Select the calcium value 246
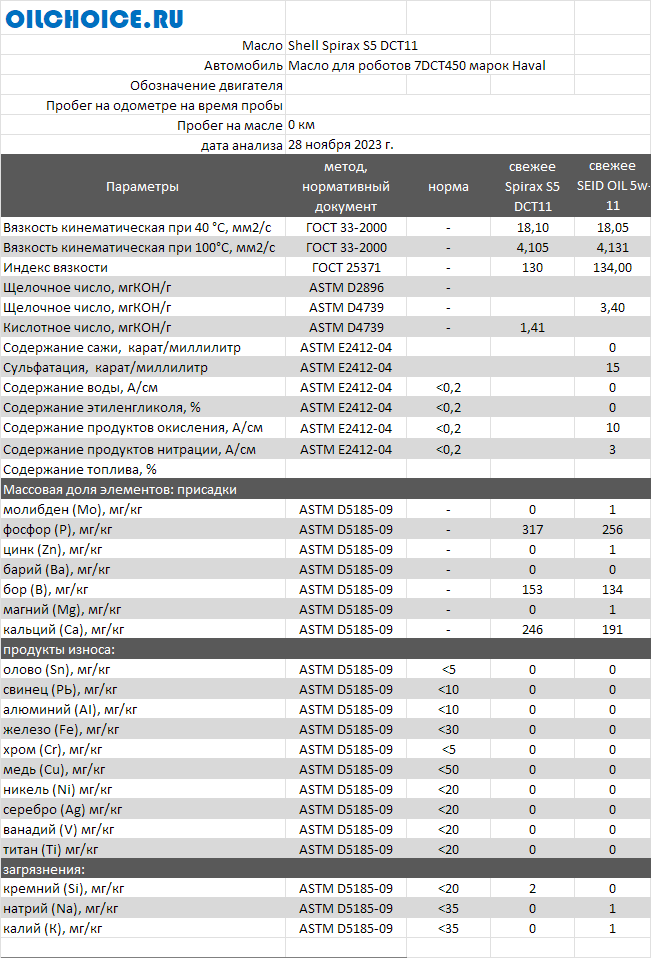 [533, 629]
